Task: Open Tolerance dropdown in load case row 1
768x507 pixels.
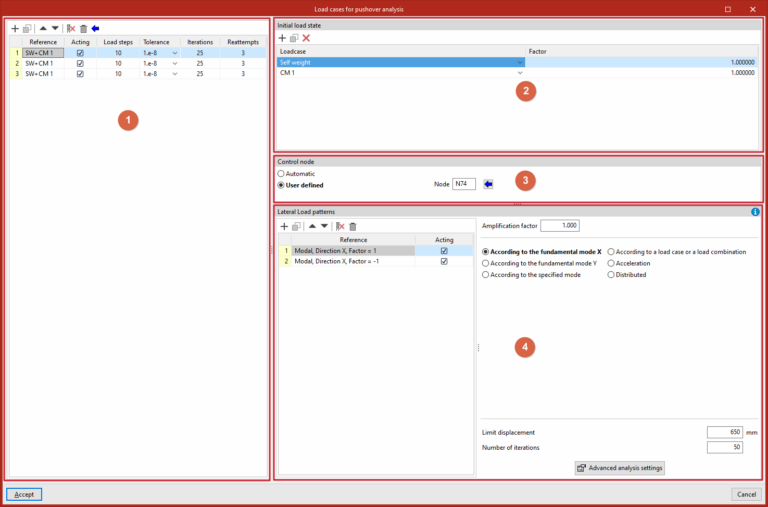Action: [x=175, y=53]
